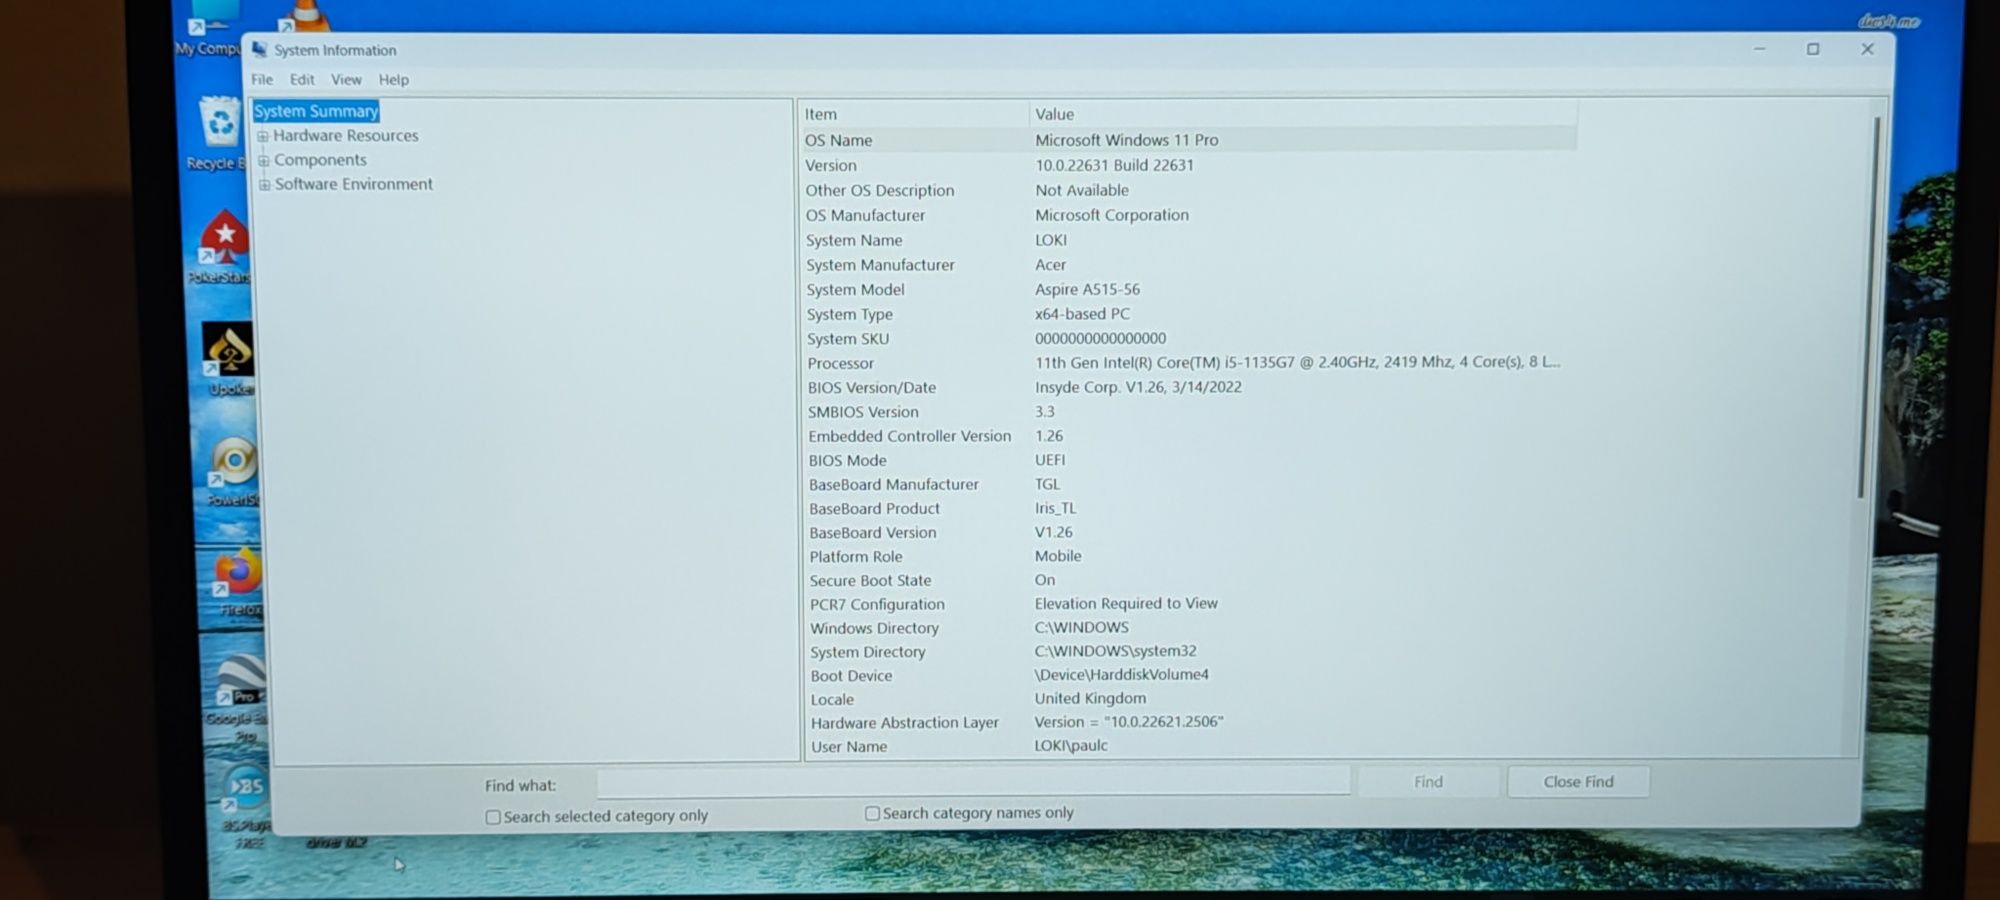Click the Find button

(1428, 782)
